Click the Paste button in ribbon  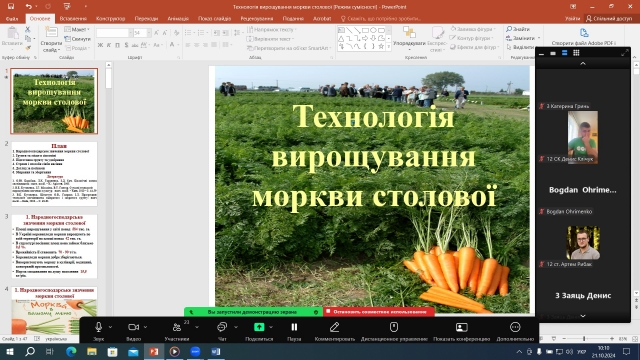[12, 37]
